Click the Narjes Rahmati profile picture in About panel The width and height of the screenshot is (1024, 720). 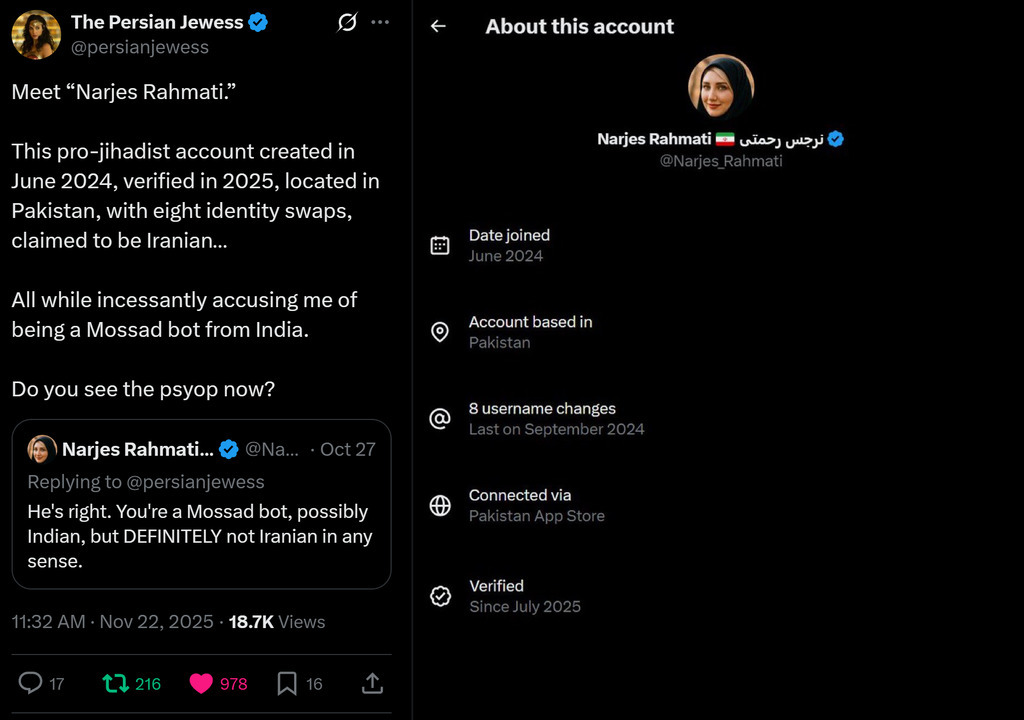721,87
